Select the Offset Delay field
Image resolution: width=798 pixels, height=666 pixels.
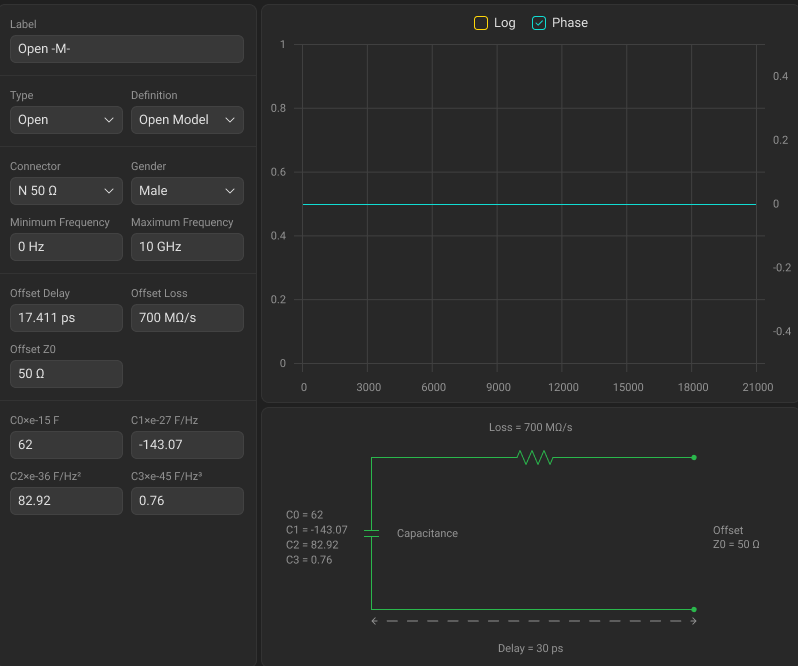(66, 318)
